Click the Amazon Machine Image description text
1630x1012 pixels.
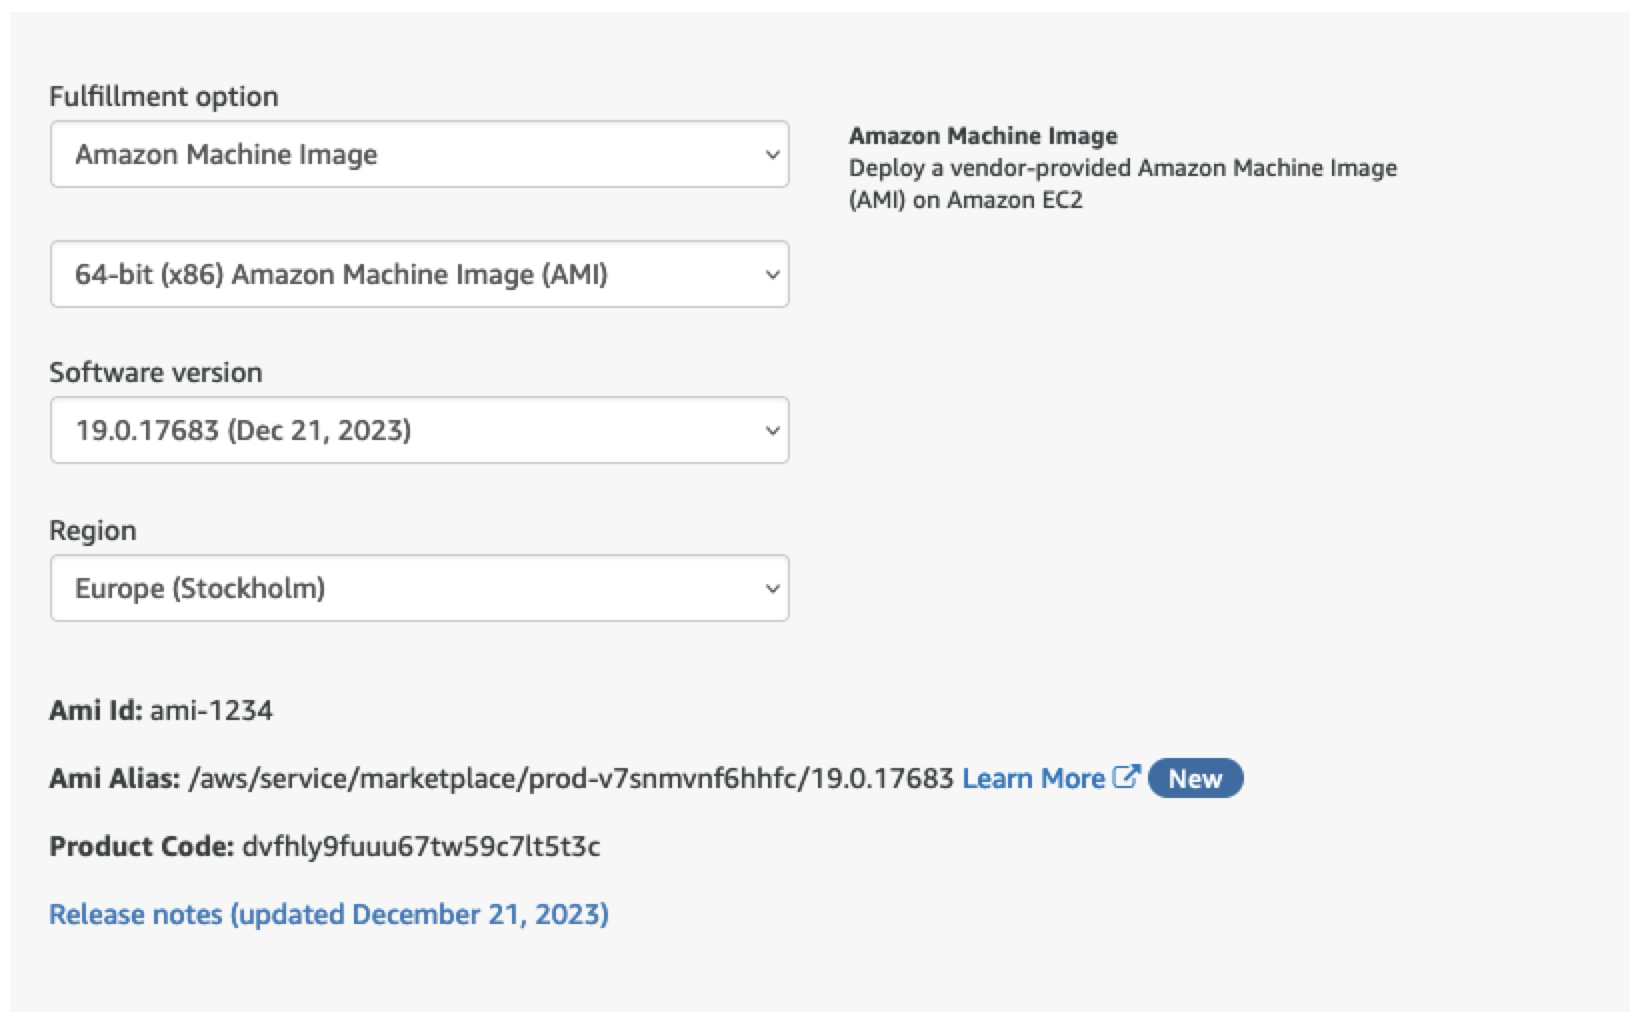tap(1122, 183)
